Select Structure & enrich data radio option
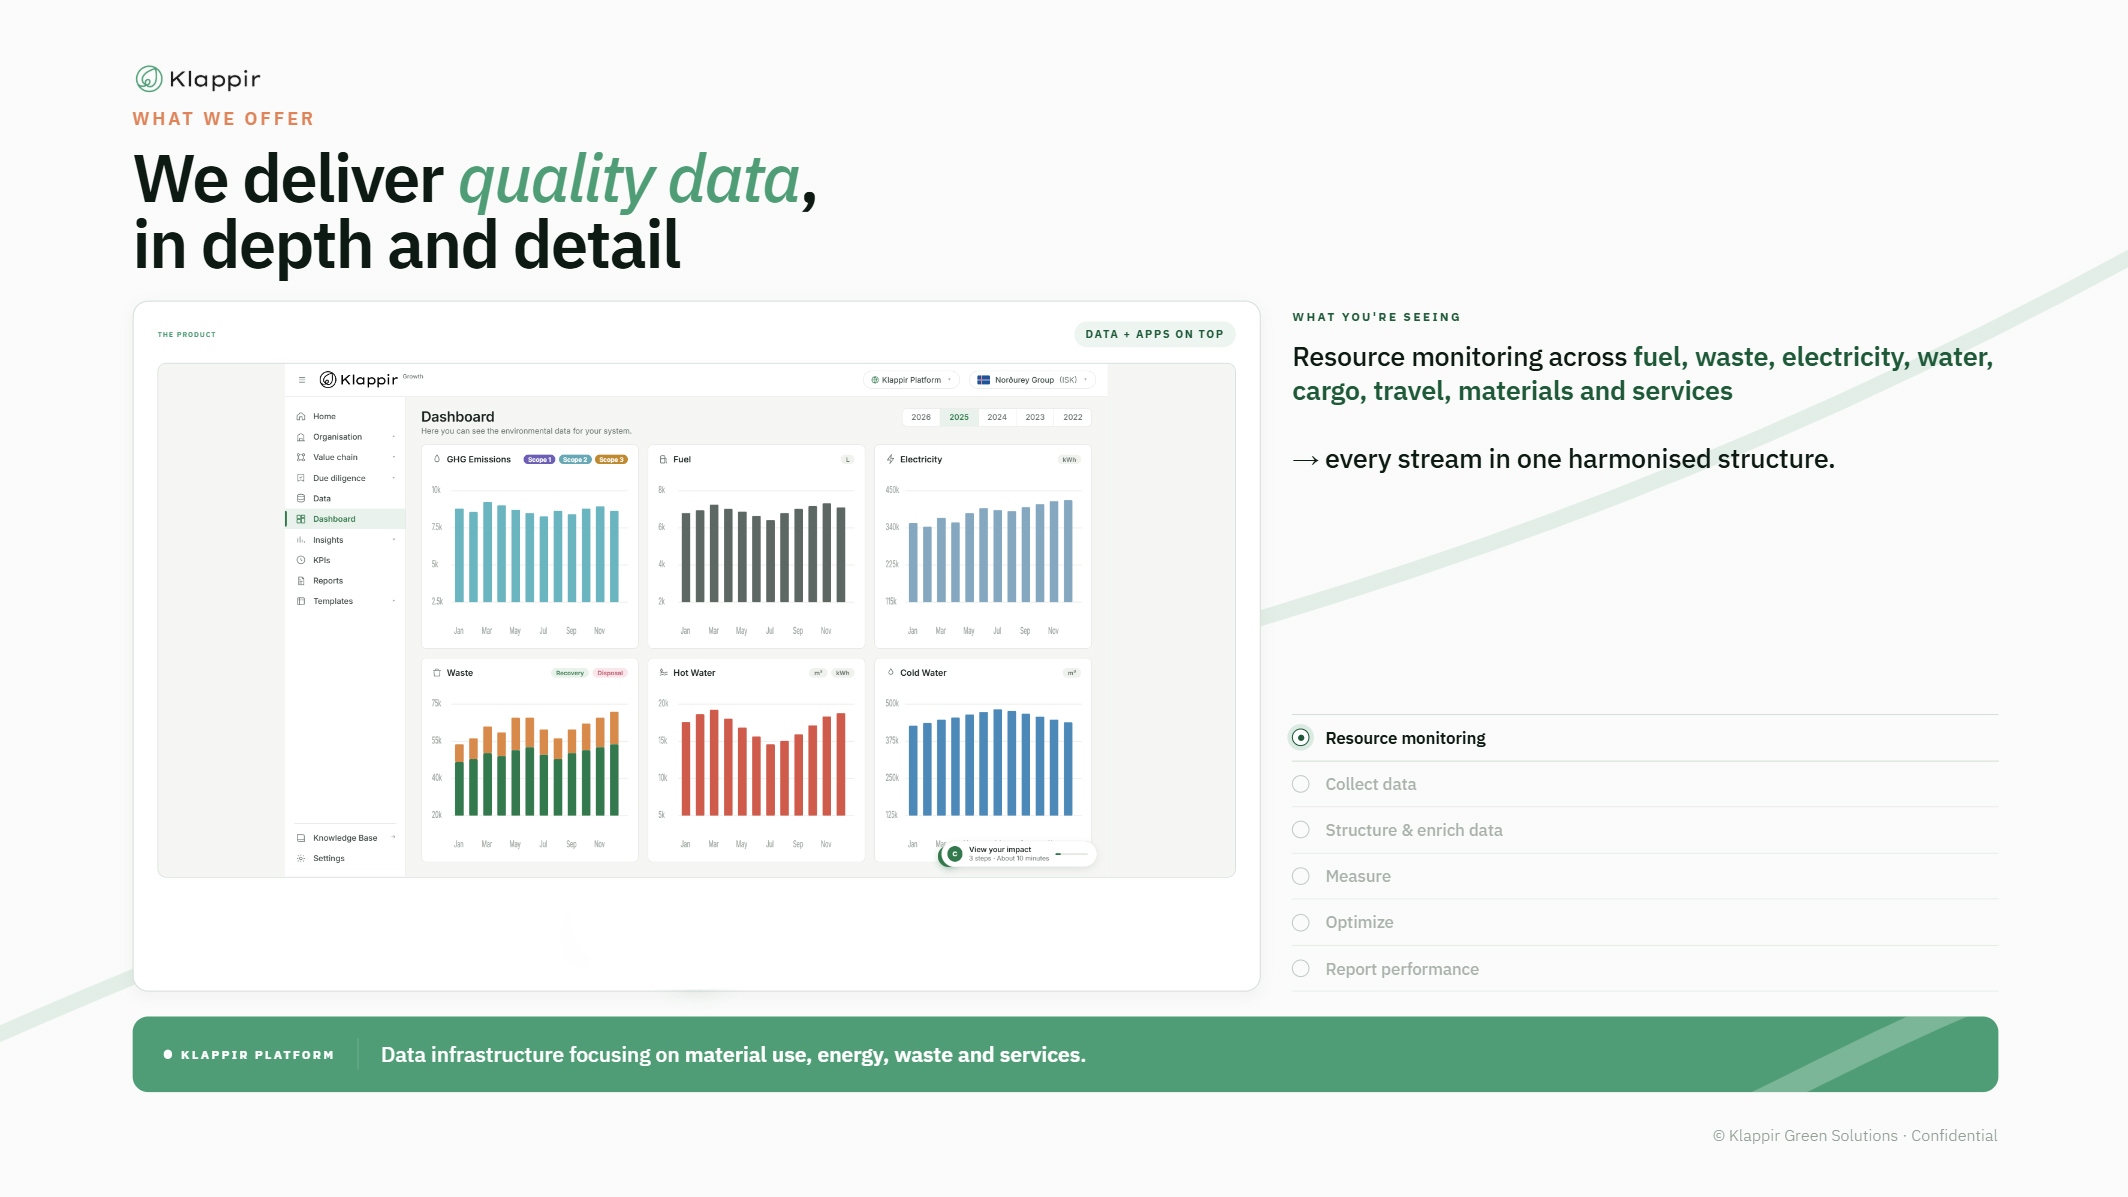2128x1197 pixels. click(1301, 830)
